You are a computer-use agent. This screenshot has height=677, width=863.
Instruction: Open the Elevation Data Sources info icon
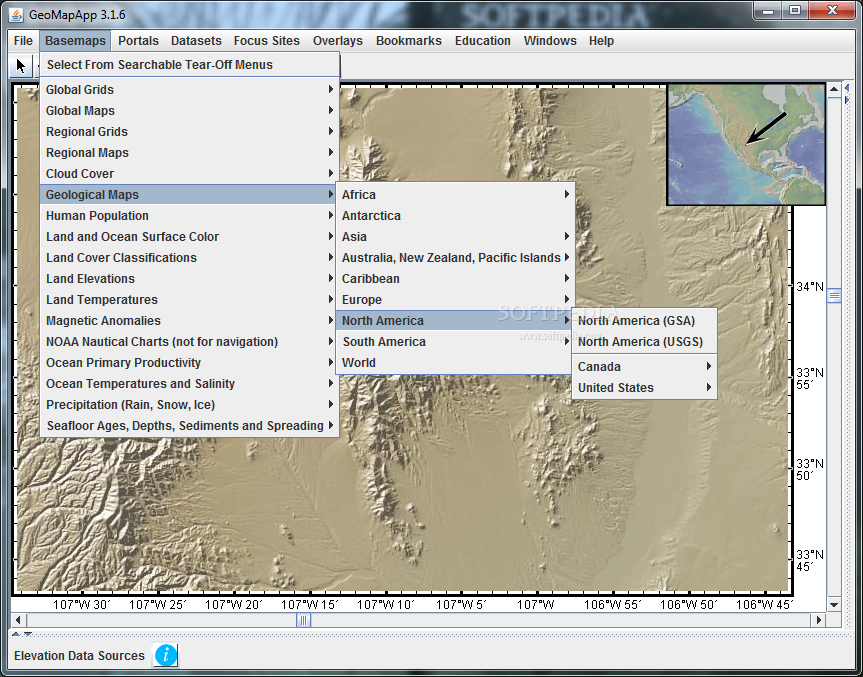click(166, 655)
